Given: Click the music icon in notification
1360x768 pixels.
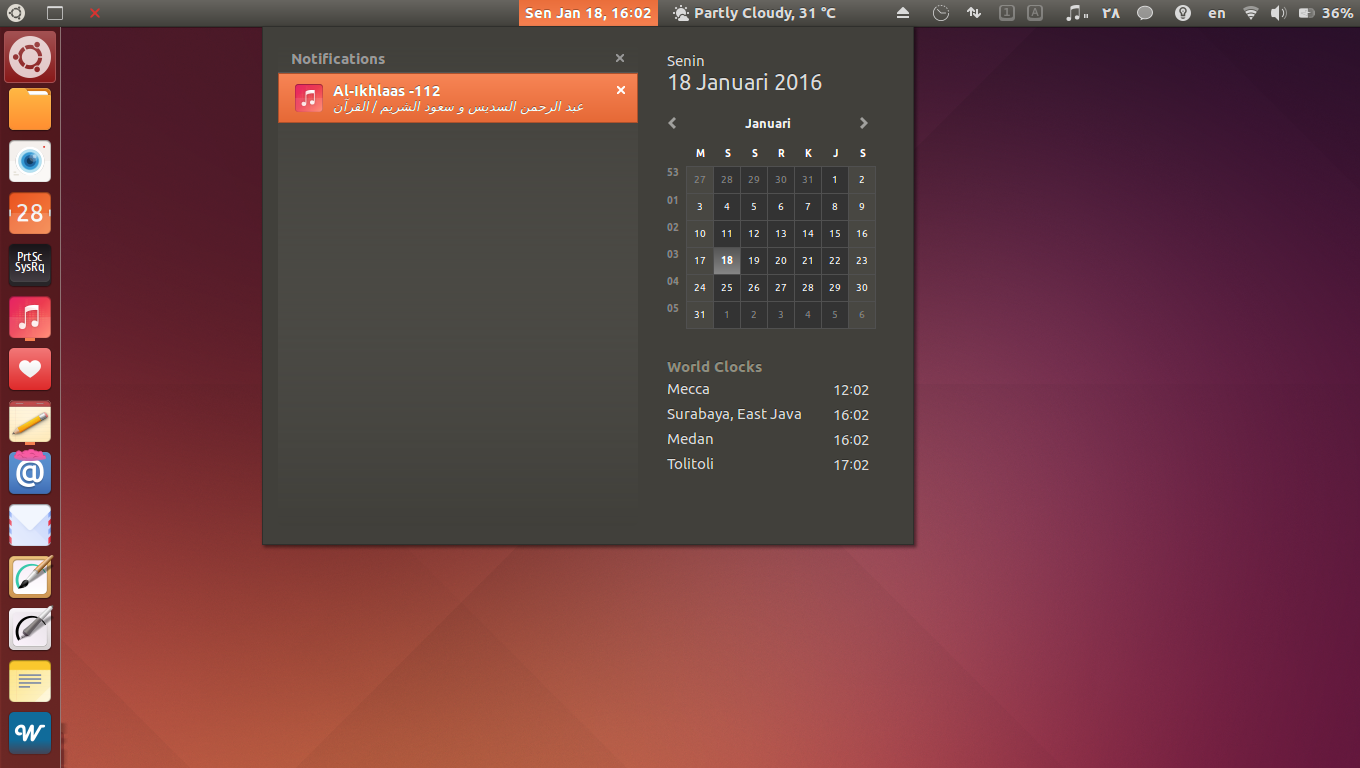Looking at the screenshot, I should [x=309, y=98].
